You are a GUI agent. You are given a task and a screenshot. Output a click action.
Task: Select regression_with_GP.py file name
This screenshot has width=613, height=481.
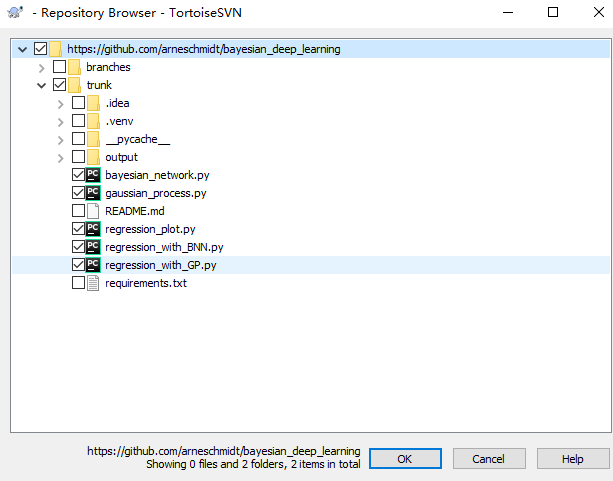[x=161, y=265]
